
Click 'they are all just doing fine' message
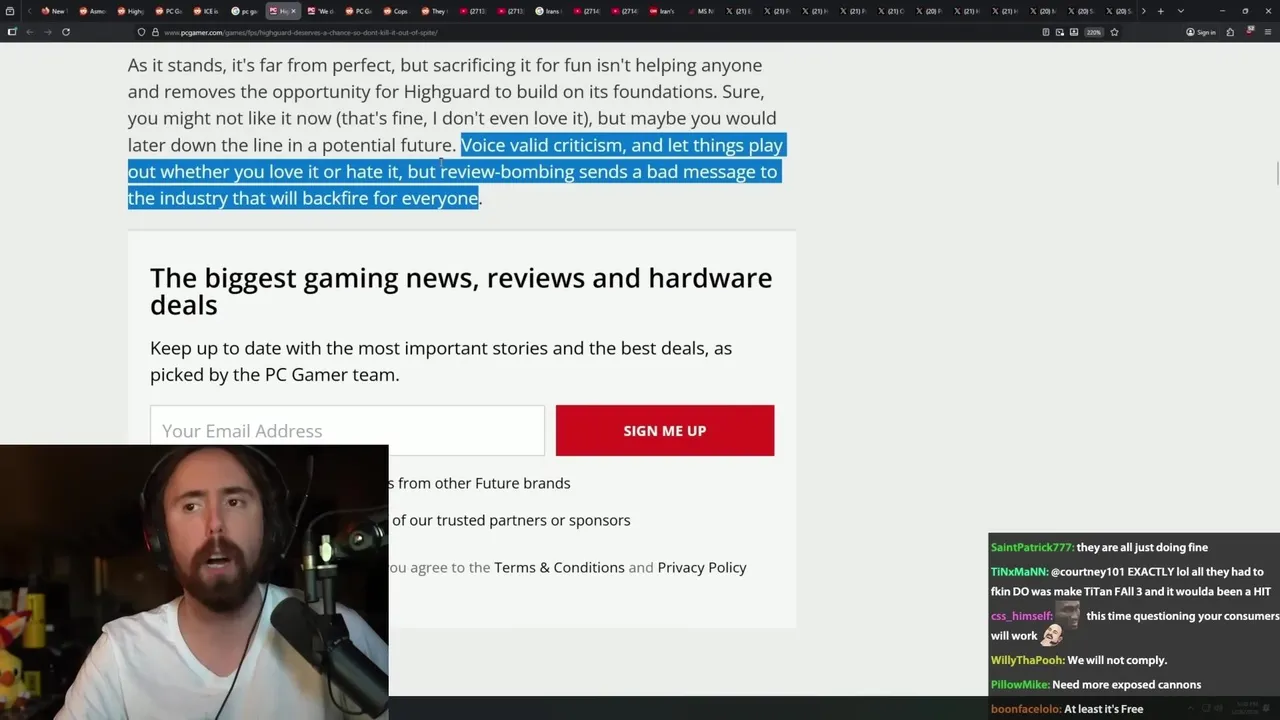[x=1142, y=547]
